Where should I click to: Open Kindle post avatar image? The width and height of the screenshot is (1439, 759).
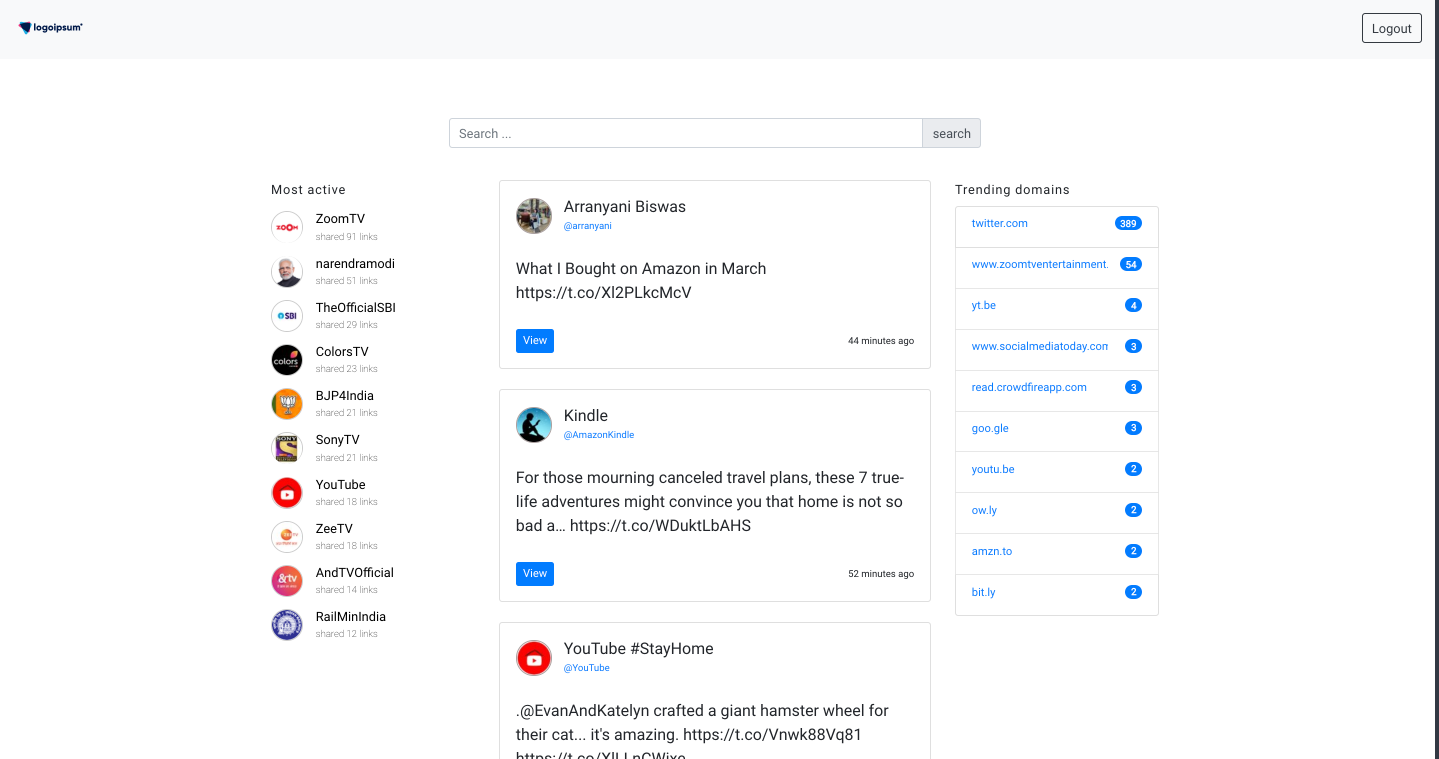point(534,425)
